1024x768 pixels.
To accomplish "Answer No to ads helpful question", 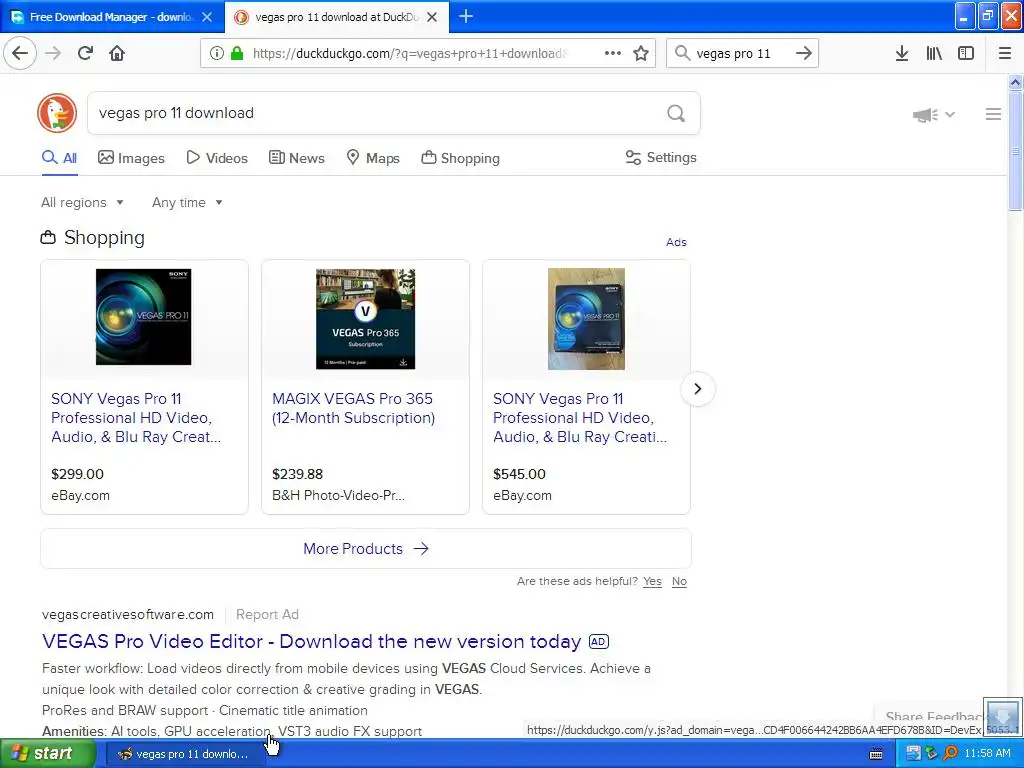I will (x=679, y=581).
